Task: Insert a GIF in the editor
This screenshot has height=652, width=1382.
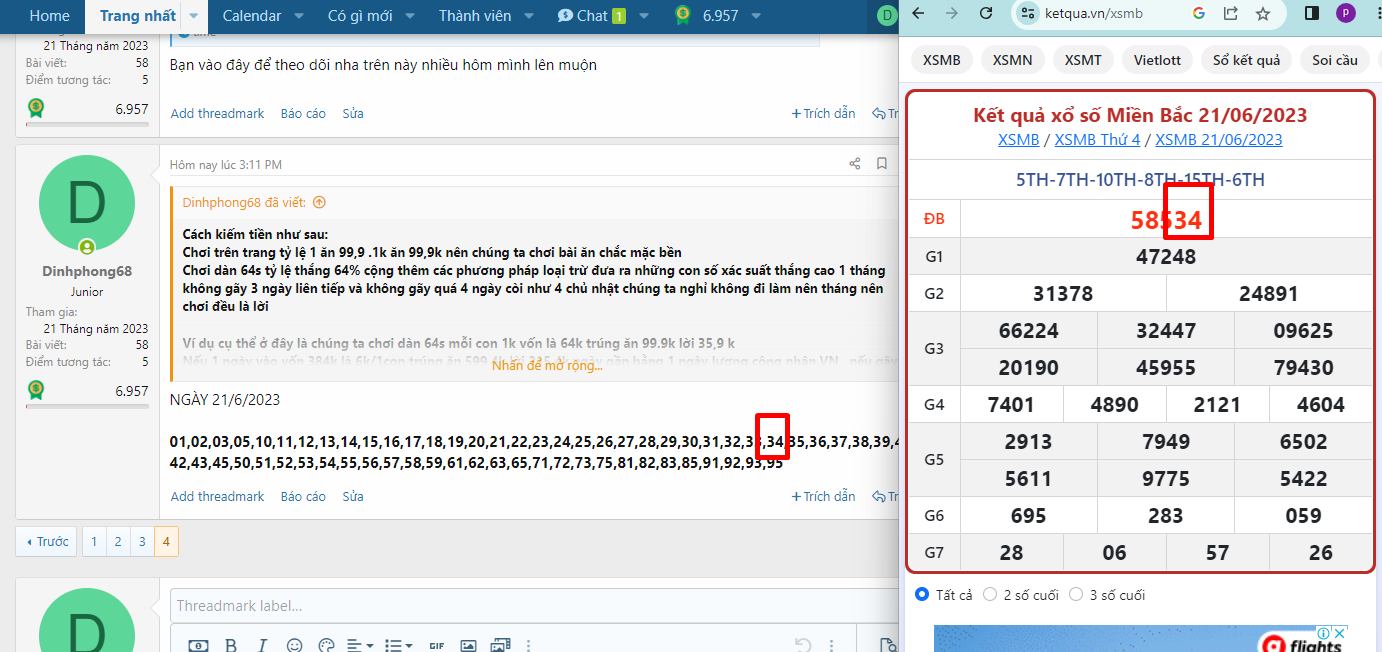Action: tap(436, 645)
